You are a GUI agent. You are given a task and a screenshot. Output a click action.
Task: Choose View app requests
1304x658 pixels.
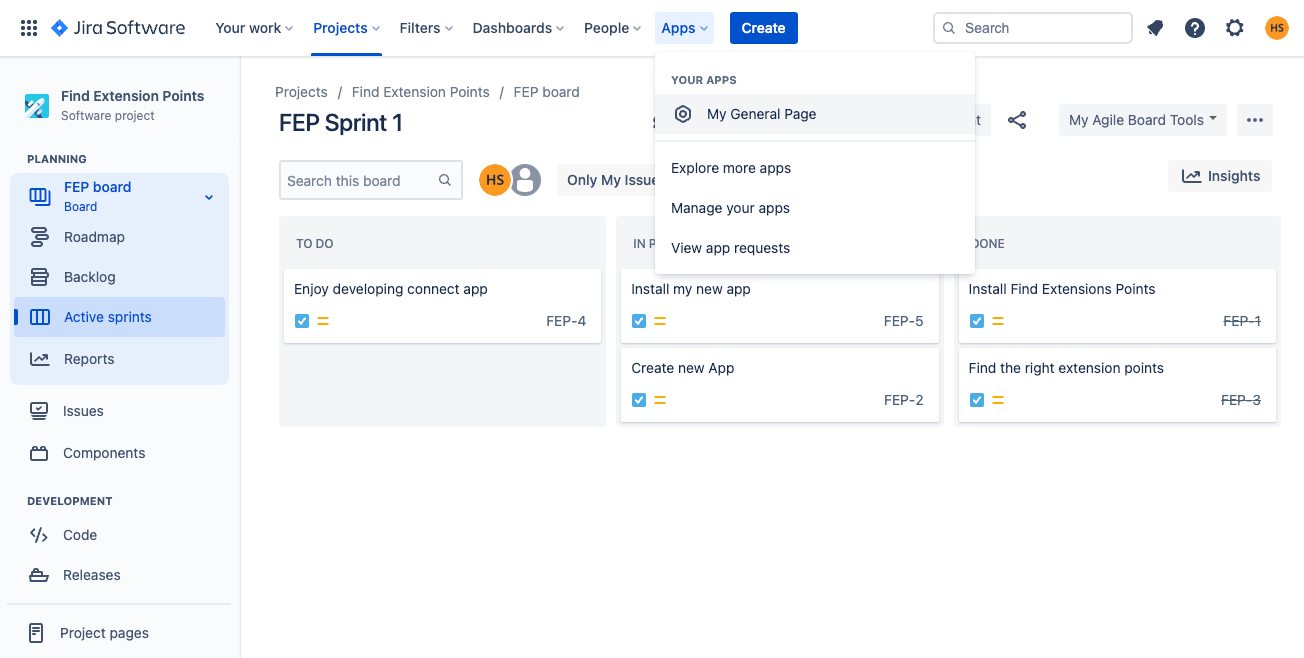pos(815,248)
